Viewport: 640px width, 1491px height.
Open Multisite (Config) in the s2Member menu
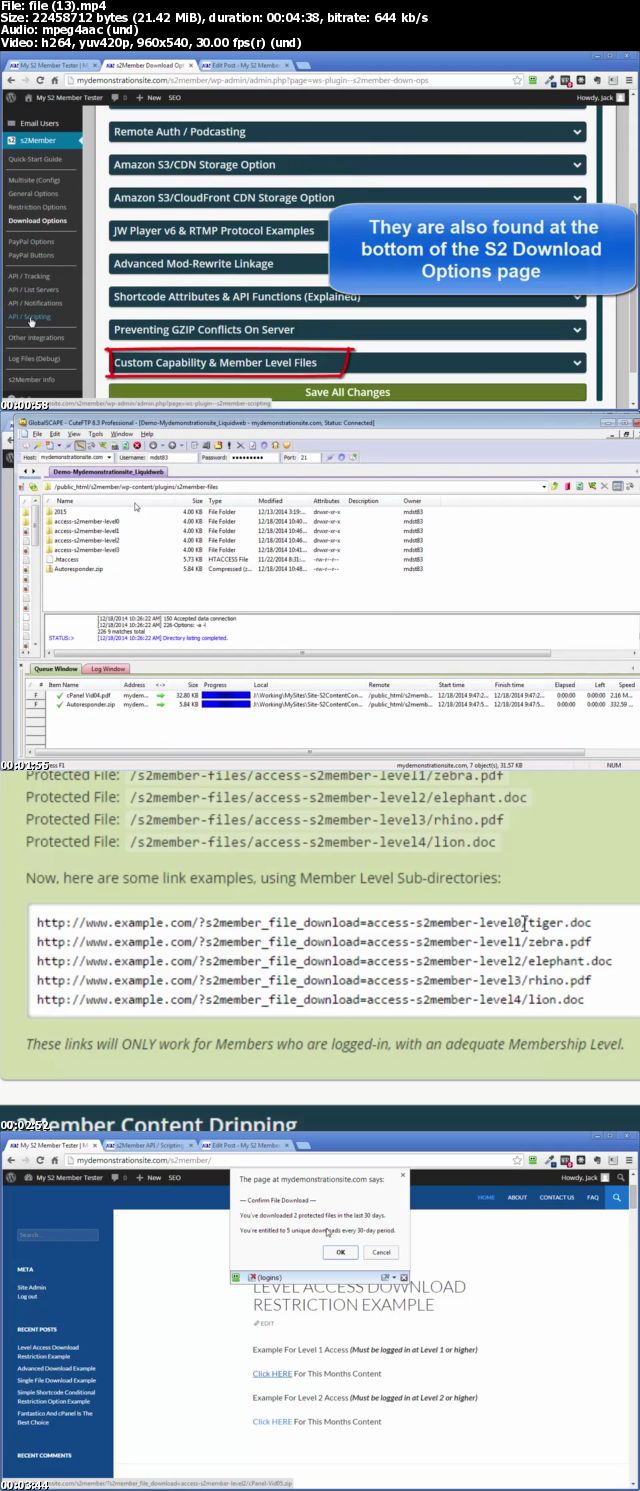(x=35, y=180)
